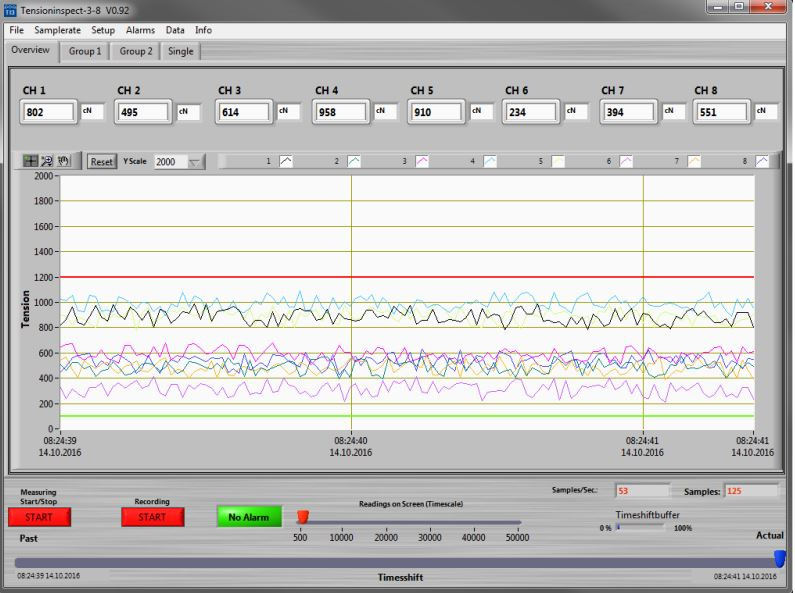This screenshot has height=593, width=795.
Task: Click channel 4 plot legend icon
Action: tap(490, 161)
